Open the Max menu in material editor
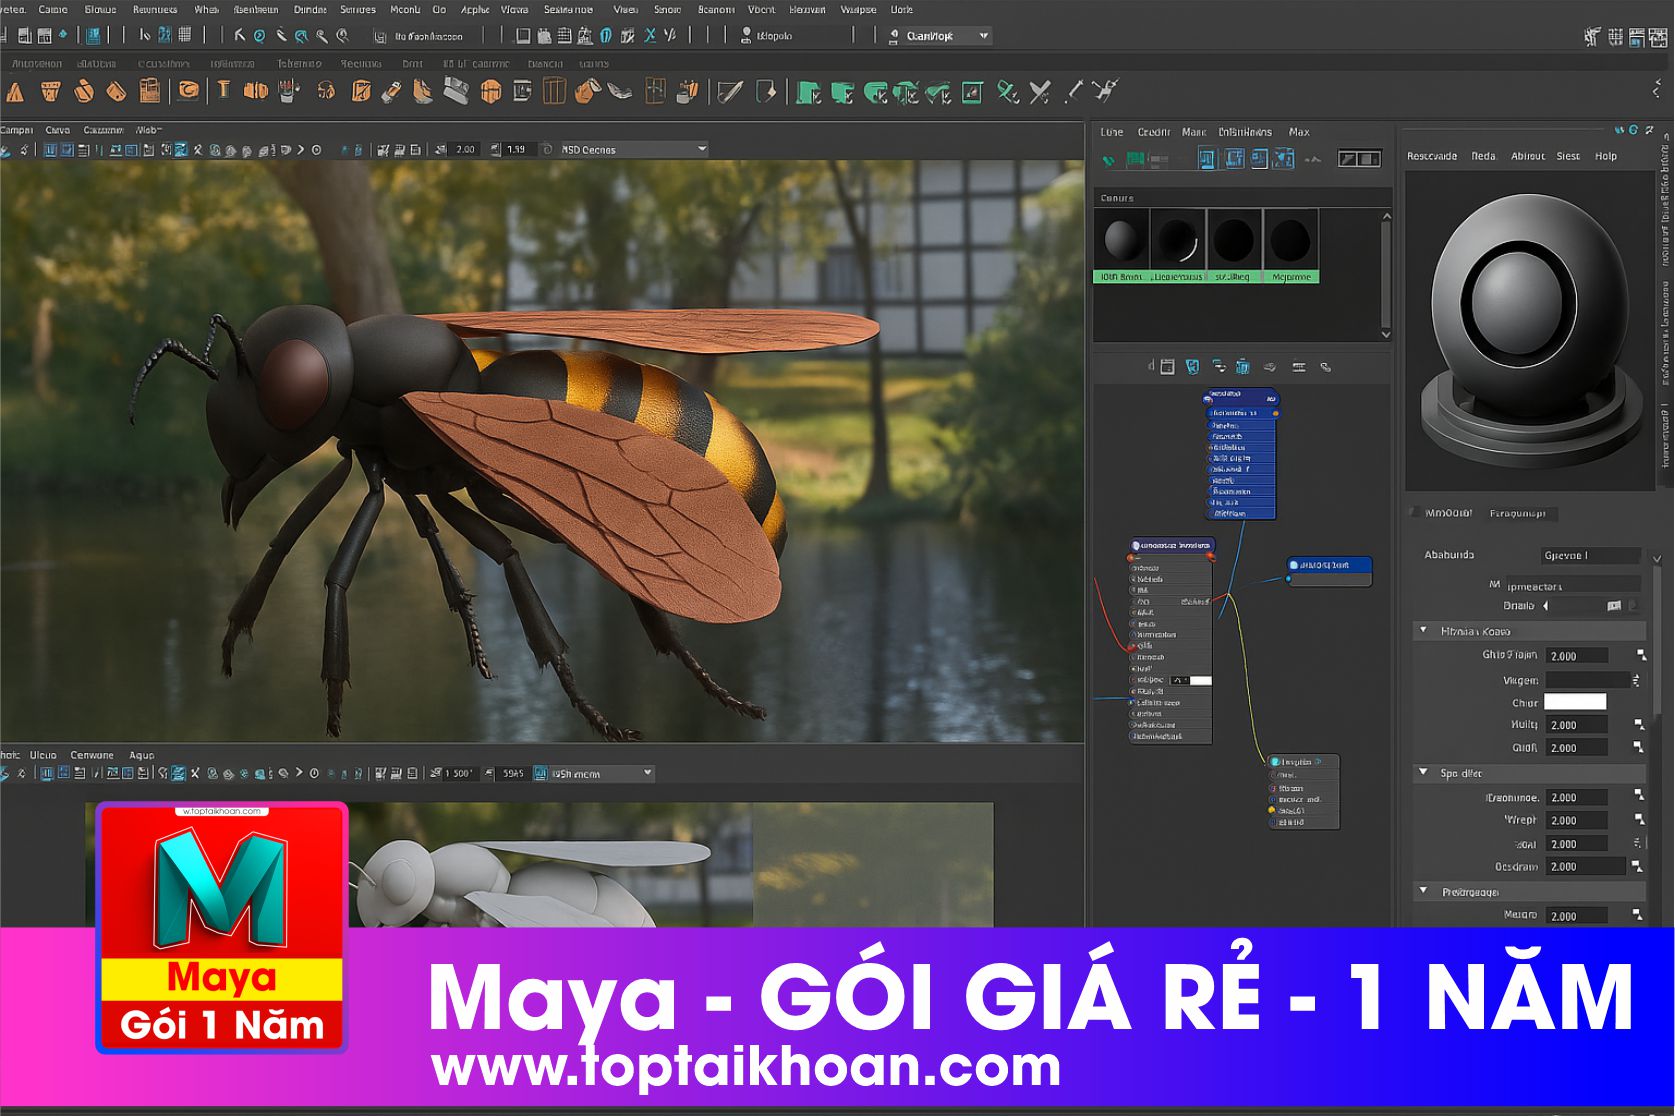The height and width of the screenshot is (1116, 1675). pyautogui.click(x=1299, y=131)
